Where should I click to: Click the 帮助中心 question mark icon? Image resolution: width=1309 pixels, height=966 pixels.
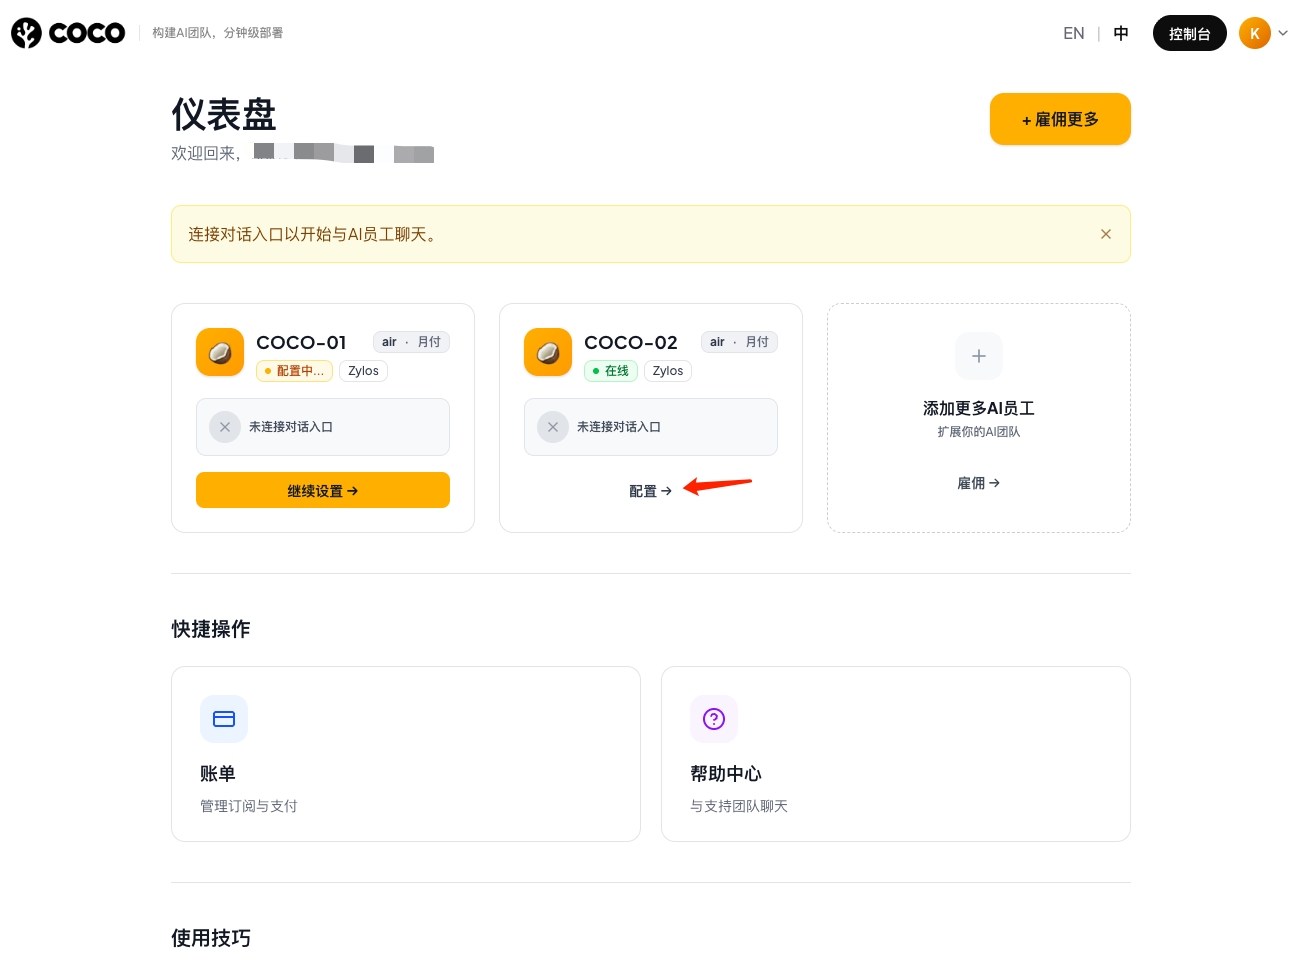click(714, 719)
